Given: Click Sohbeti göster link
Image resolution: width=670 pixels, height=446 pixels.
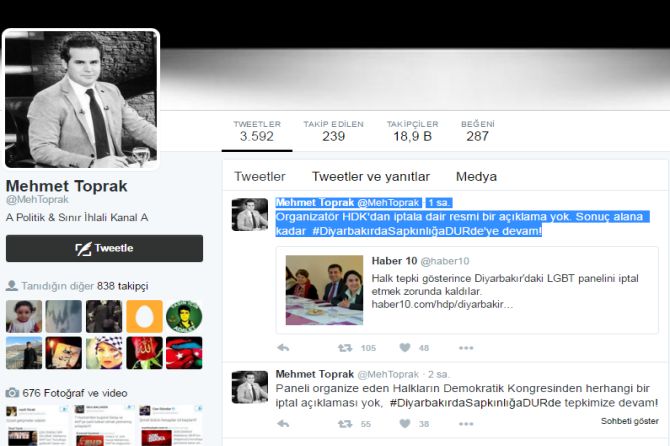Looking at the screenshot, I should pyautogui.click(x=630, y=421).
